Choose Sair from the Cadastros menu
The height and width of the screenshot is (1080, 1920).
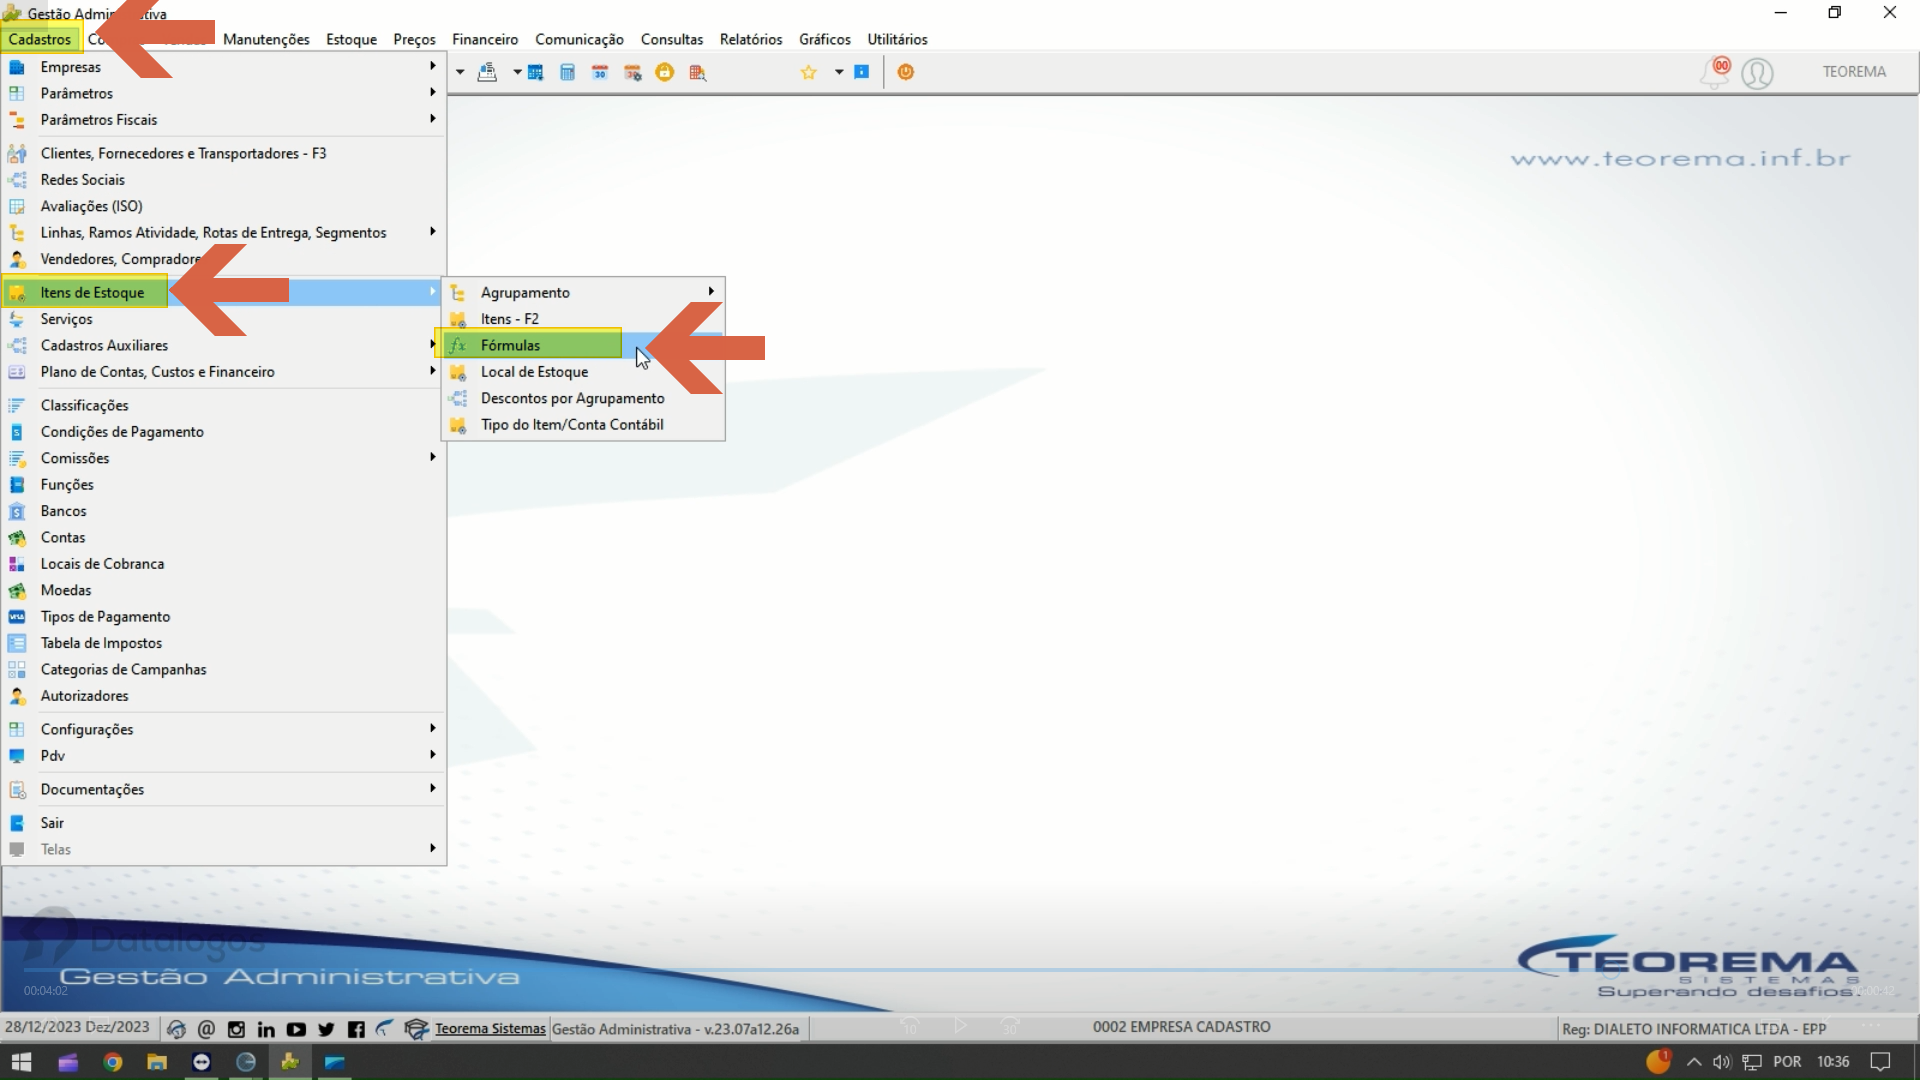pos(223,823)
